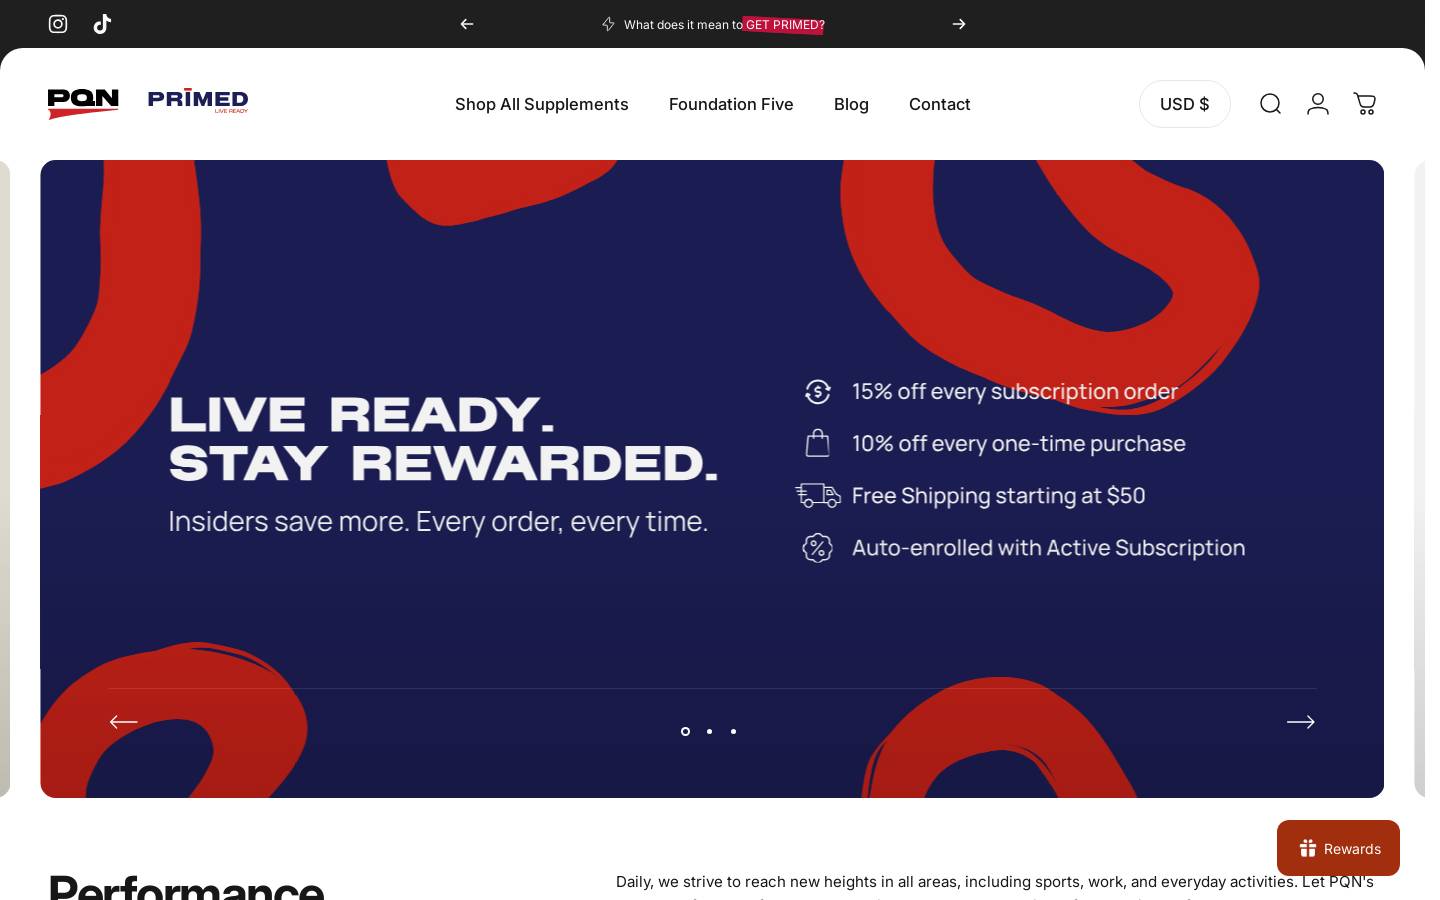
Task: Click the percent badge icon
Action: pyautogui.click(x=818, y=548)
